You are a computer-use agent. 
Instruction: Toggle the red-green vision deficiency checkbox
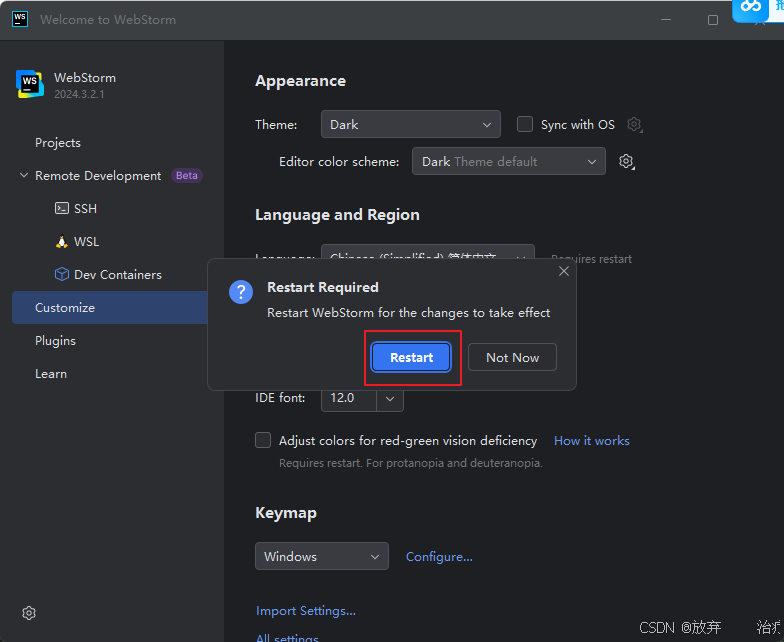click(x=263, y=440)
